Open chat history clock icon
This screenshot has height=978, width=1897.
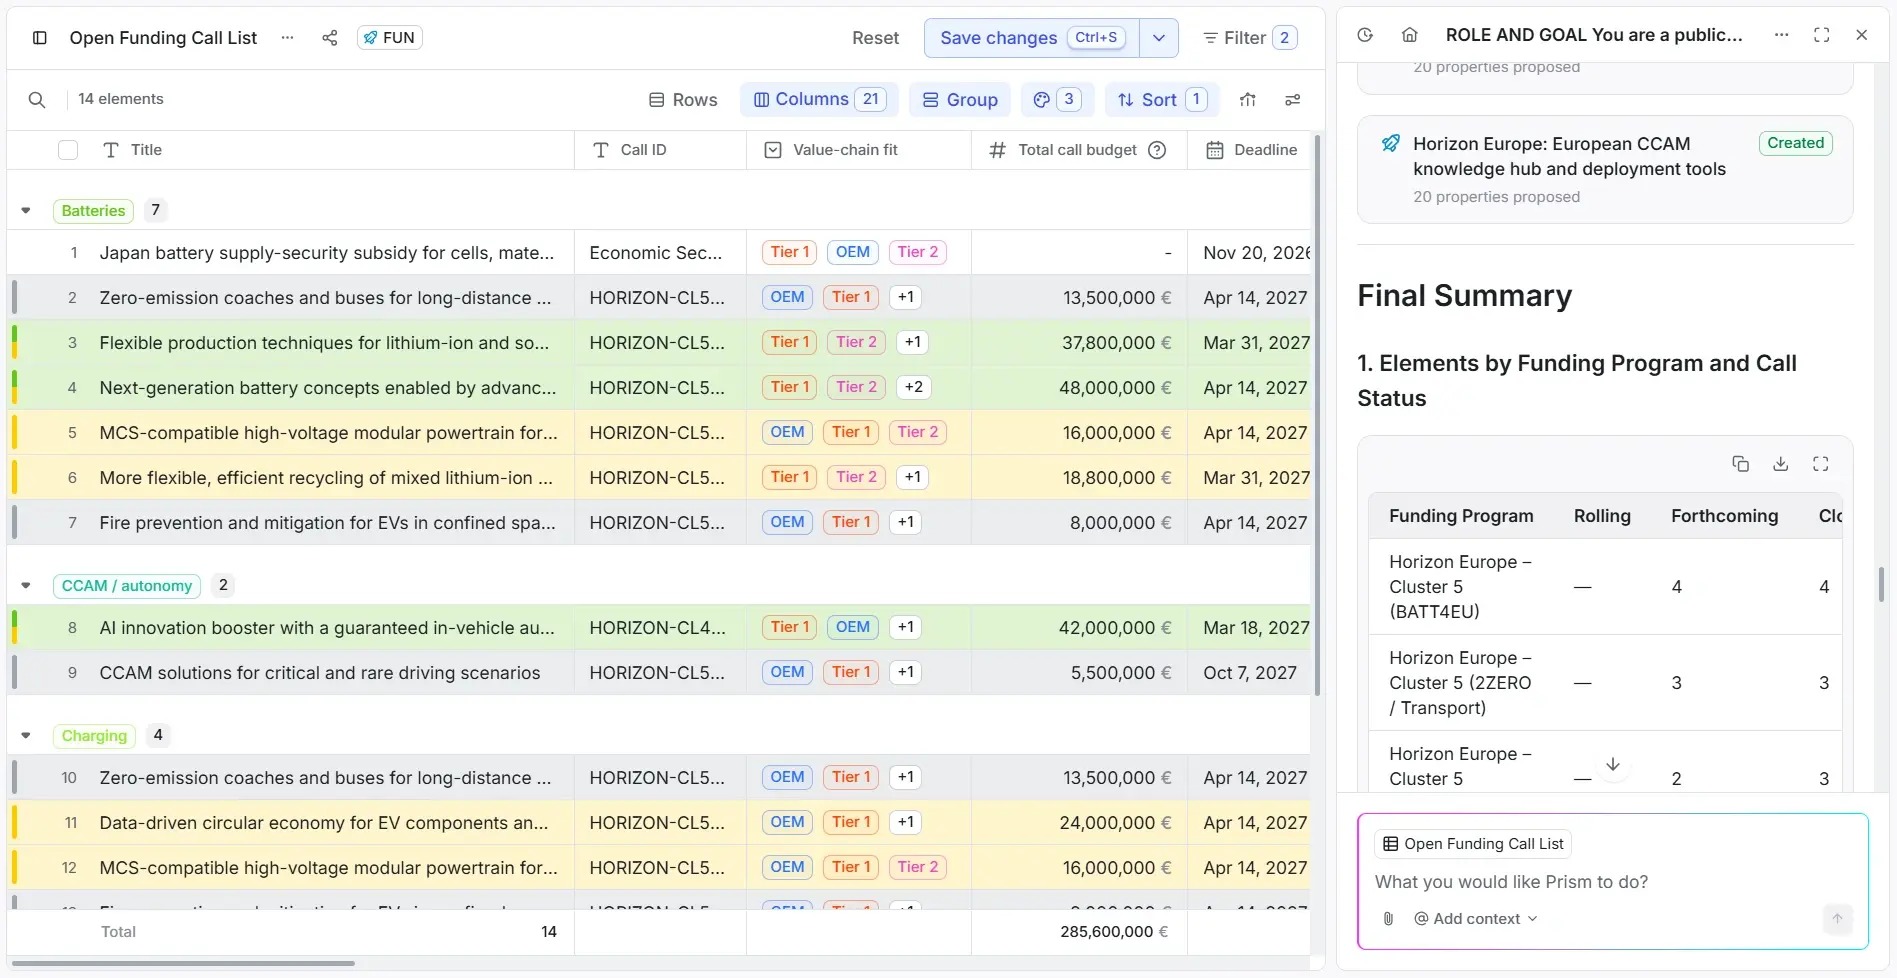point(1365,35)
